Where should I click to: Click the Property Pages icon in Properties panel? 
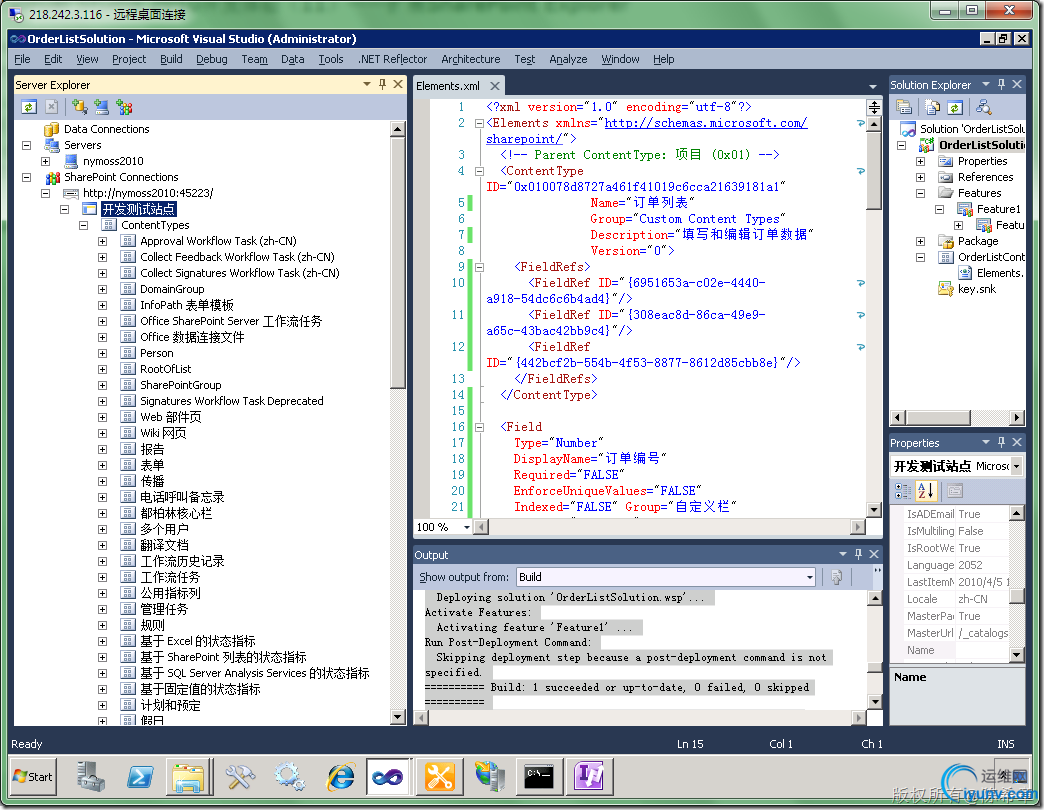(955, 491)
